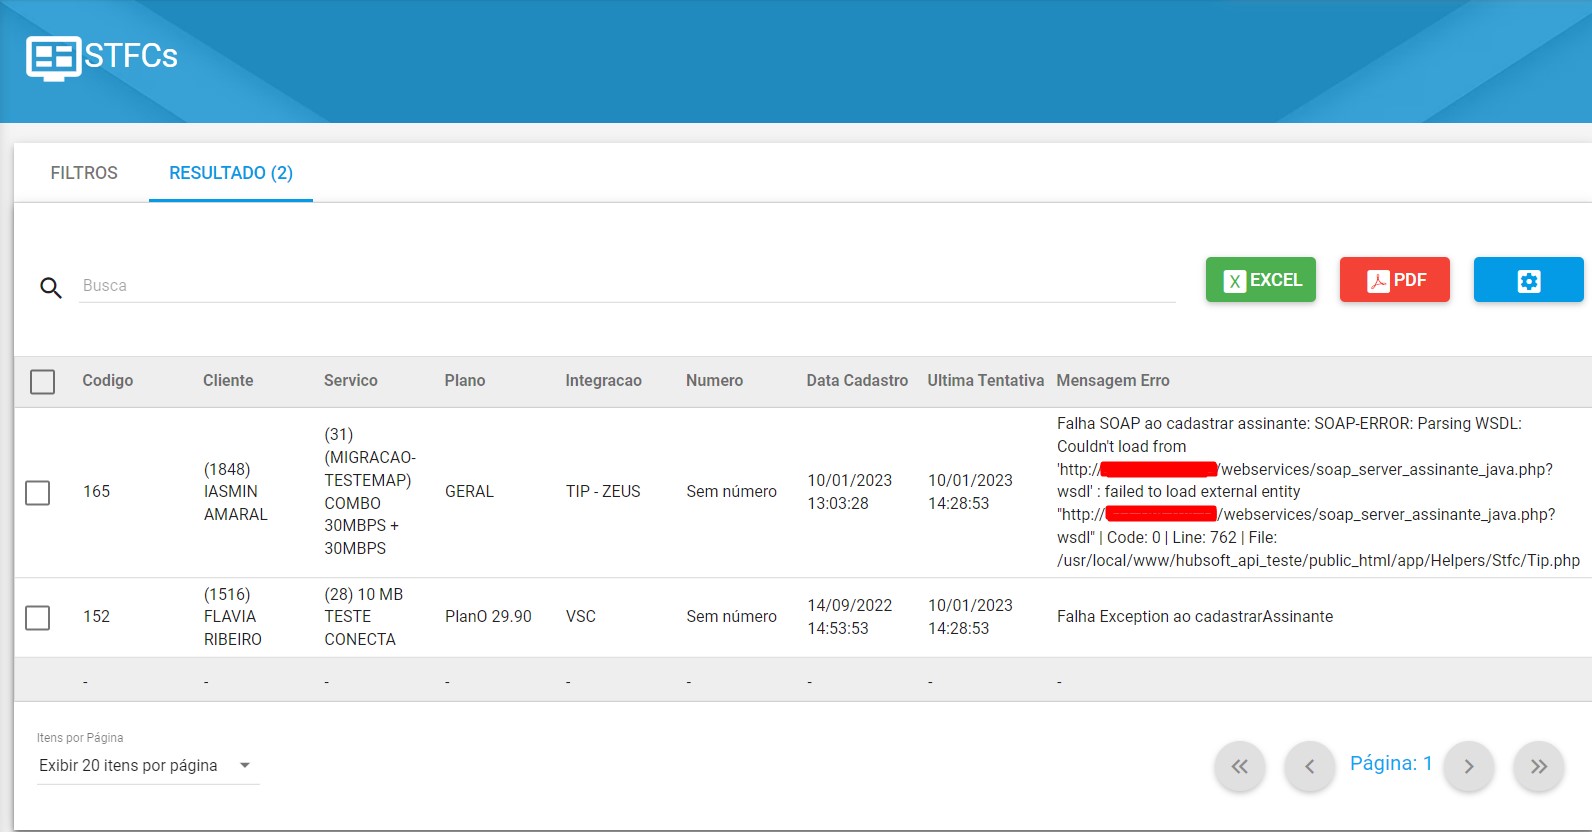Image resolution: width=1592 pixels, height=832 pixels.
Task: Click the client cell (1516) FLAVIA RIBEIRO
Action: (233, 617)
